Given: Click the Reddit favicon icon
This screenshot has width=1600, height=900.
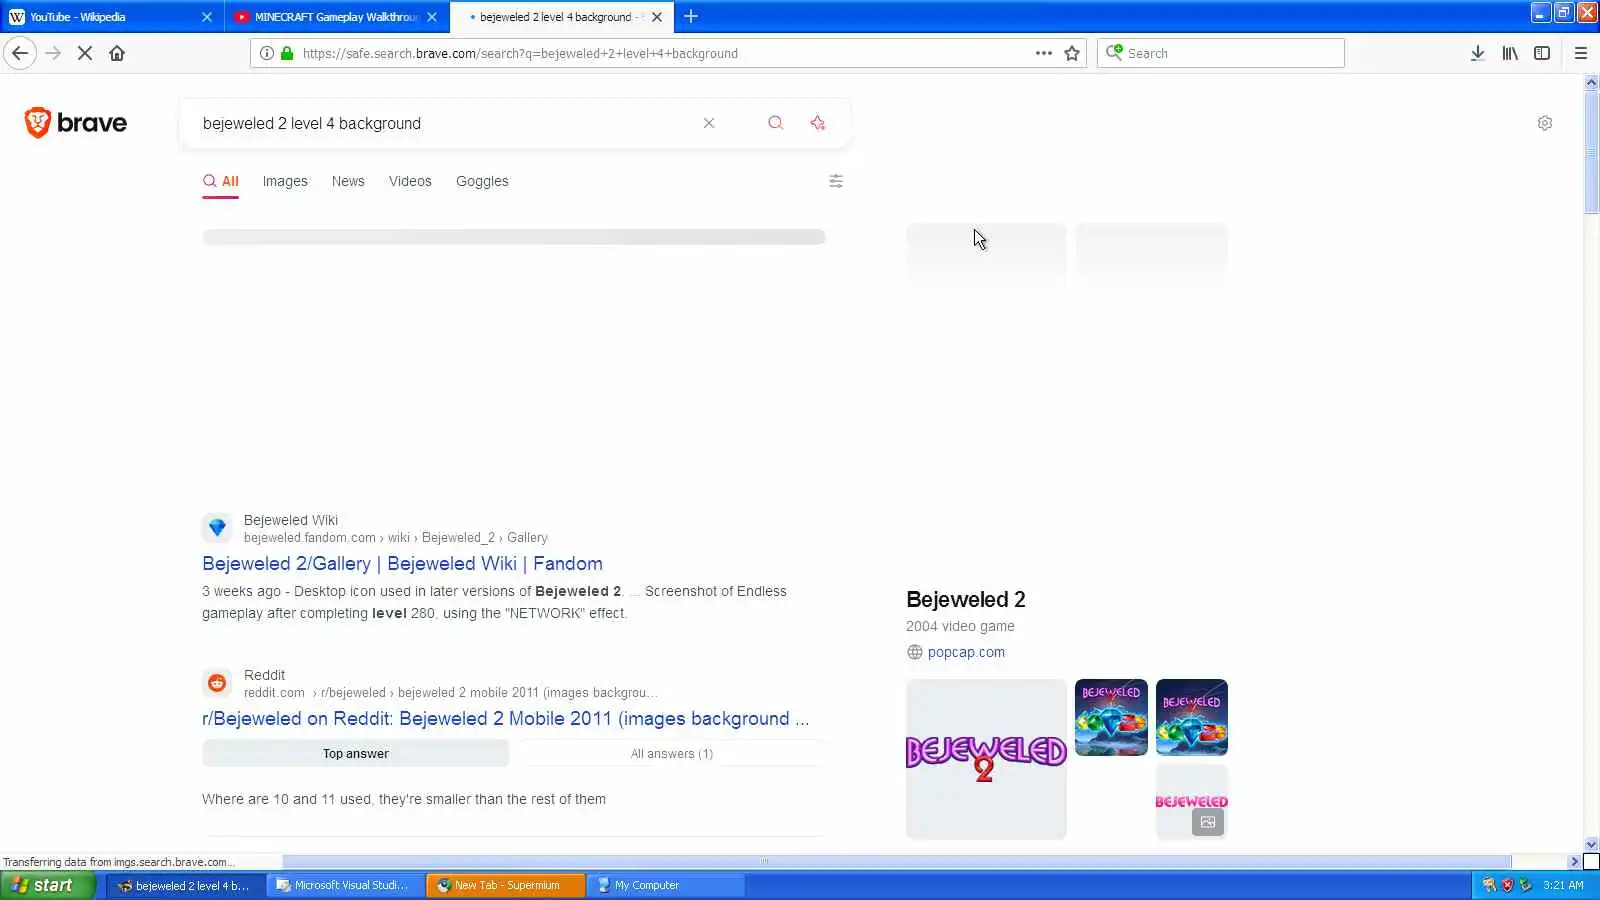Looking at the screenshot, I should click(217, 683).
